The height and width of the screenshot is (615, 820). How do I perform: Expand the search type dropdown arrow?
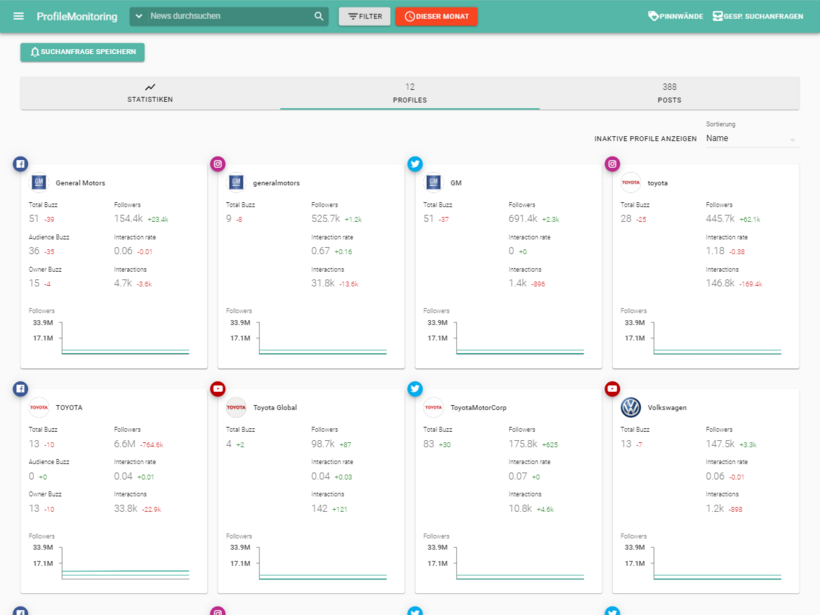[x=139, y=16]
